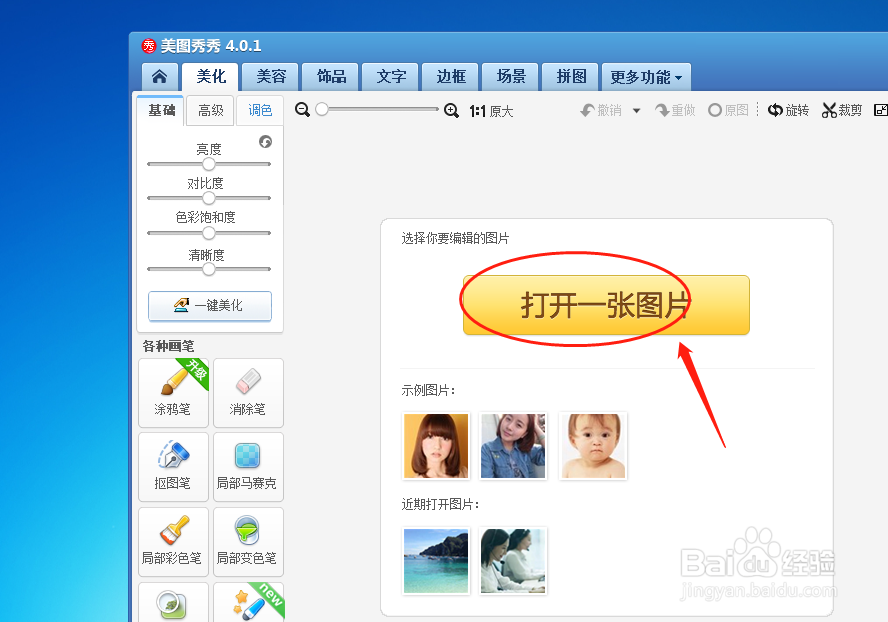This screenshot has width=888, height=622.
Task: Click the 色彩饱和度 slider handle
Action: tap(209, 233)
